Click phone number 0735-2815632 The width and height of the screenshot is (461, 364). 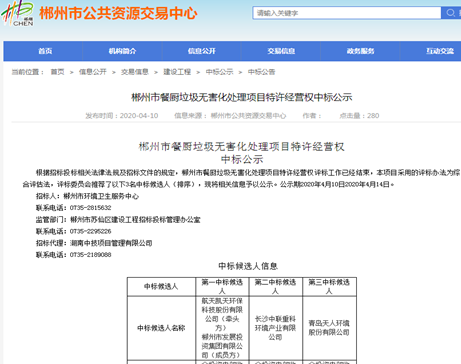[x=90, y=208]
